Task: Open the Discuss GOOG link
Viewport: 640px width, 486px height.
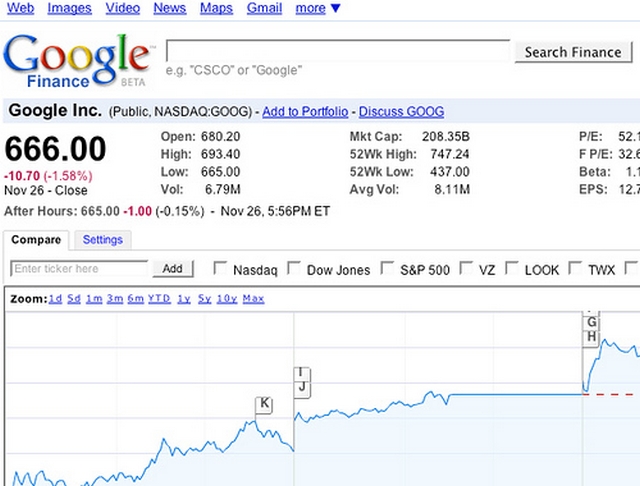Action: 401,111
